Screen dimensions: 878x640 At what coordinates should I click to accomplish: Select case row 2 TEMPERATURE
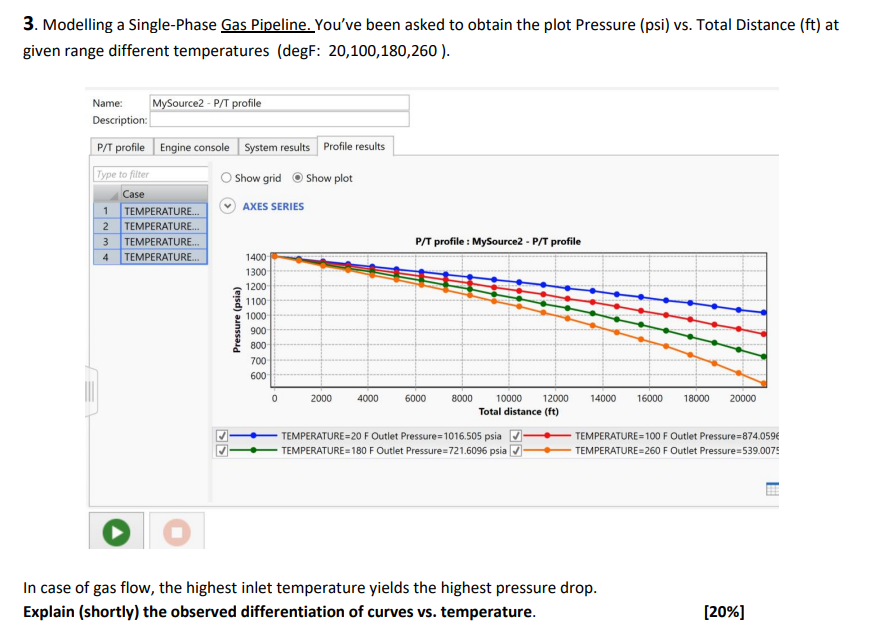[x=164, y=226]
